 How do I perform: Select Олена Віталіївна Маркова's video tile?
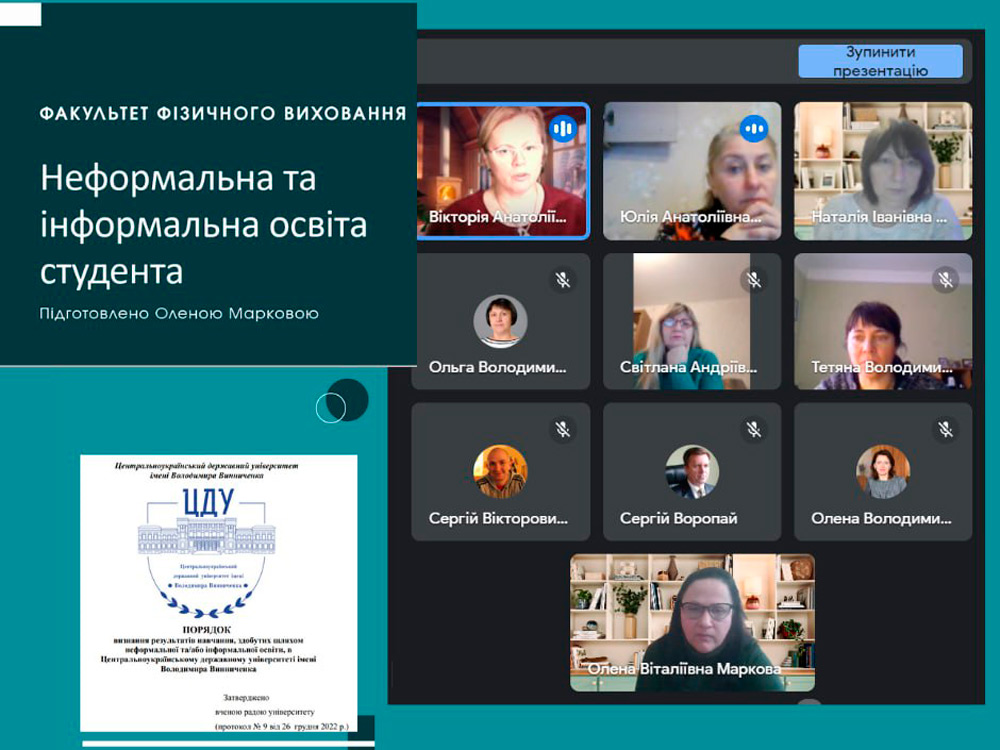(x=692, y=620)
